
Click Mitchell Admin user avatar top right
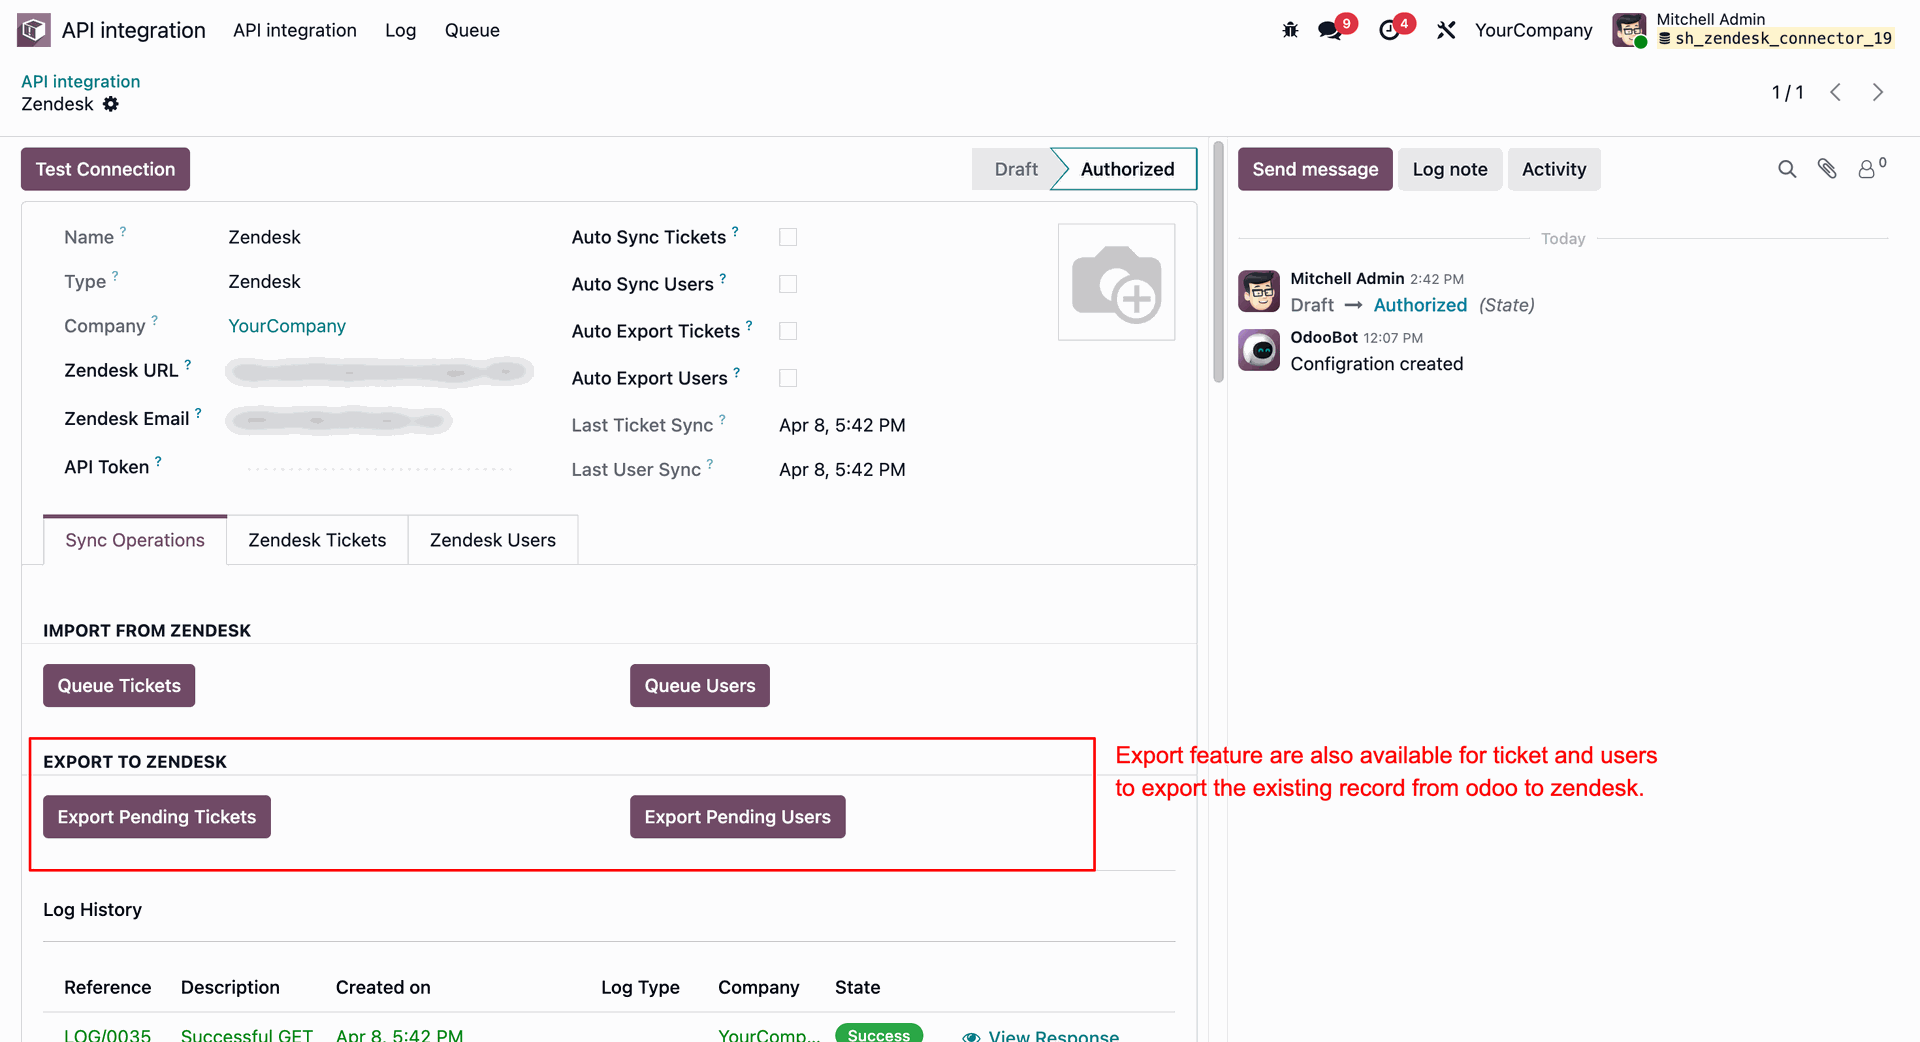[x=1629, y=30]
